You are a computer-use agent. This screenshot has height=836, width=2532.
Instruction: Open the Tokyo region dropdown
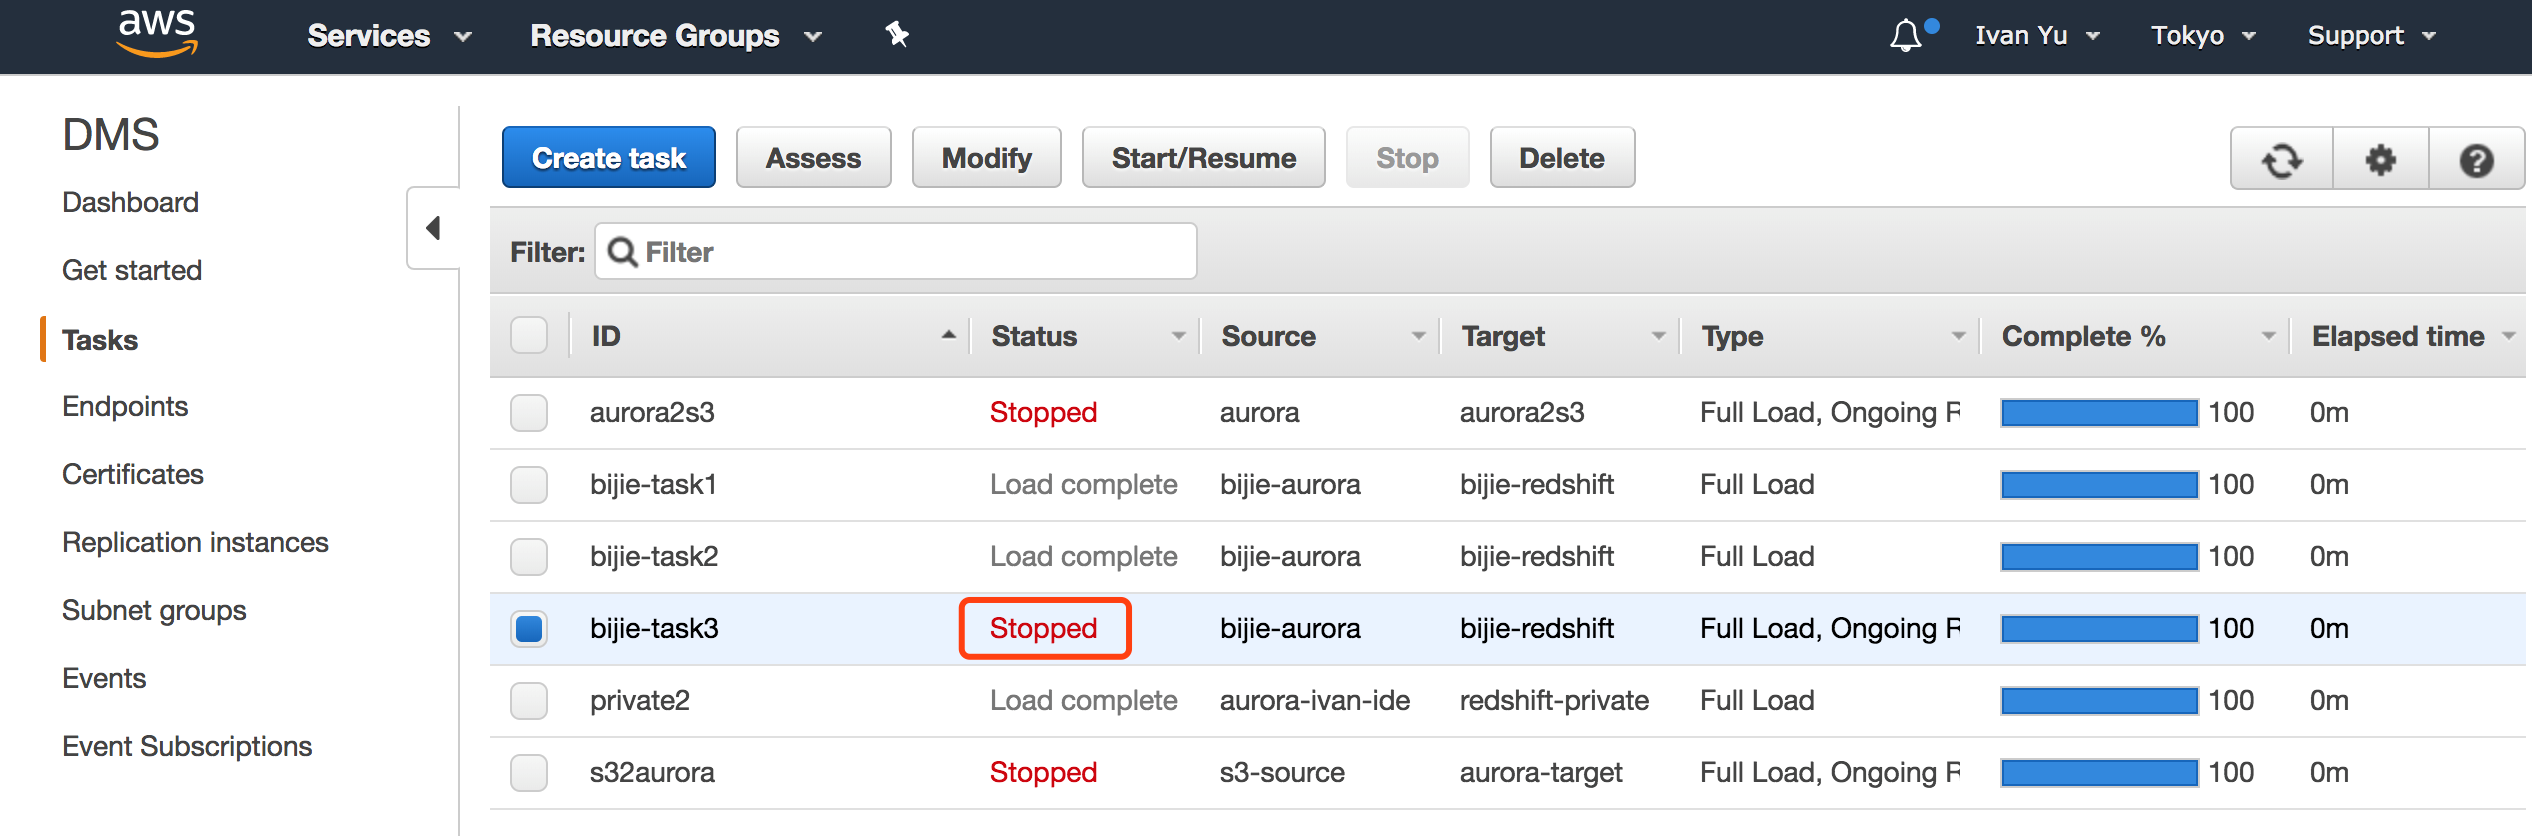(2203, 36)
